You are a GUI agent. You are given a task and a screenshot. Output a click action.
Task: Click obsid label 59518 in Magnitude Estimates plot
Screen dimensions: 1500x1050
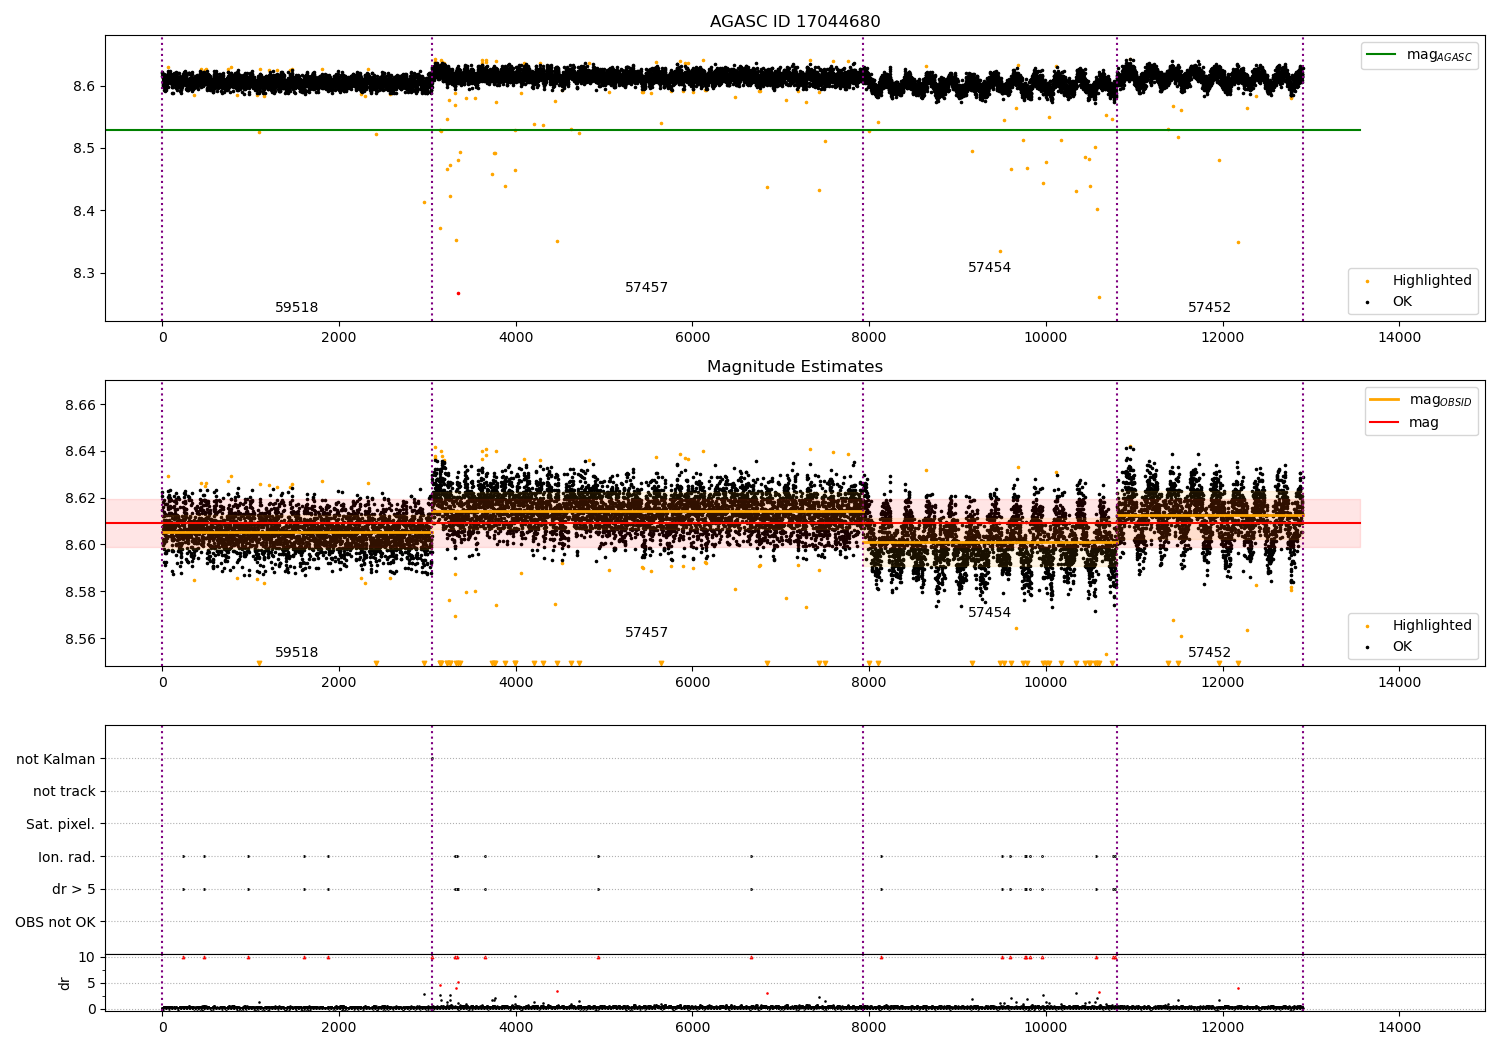point(296,653)
